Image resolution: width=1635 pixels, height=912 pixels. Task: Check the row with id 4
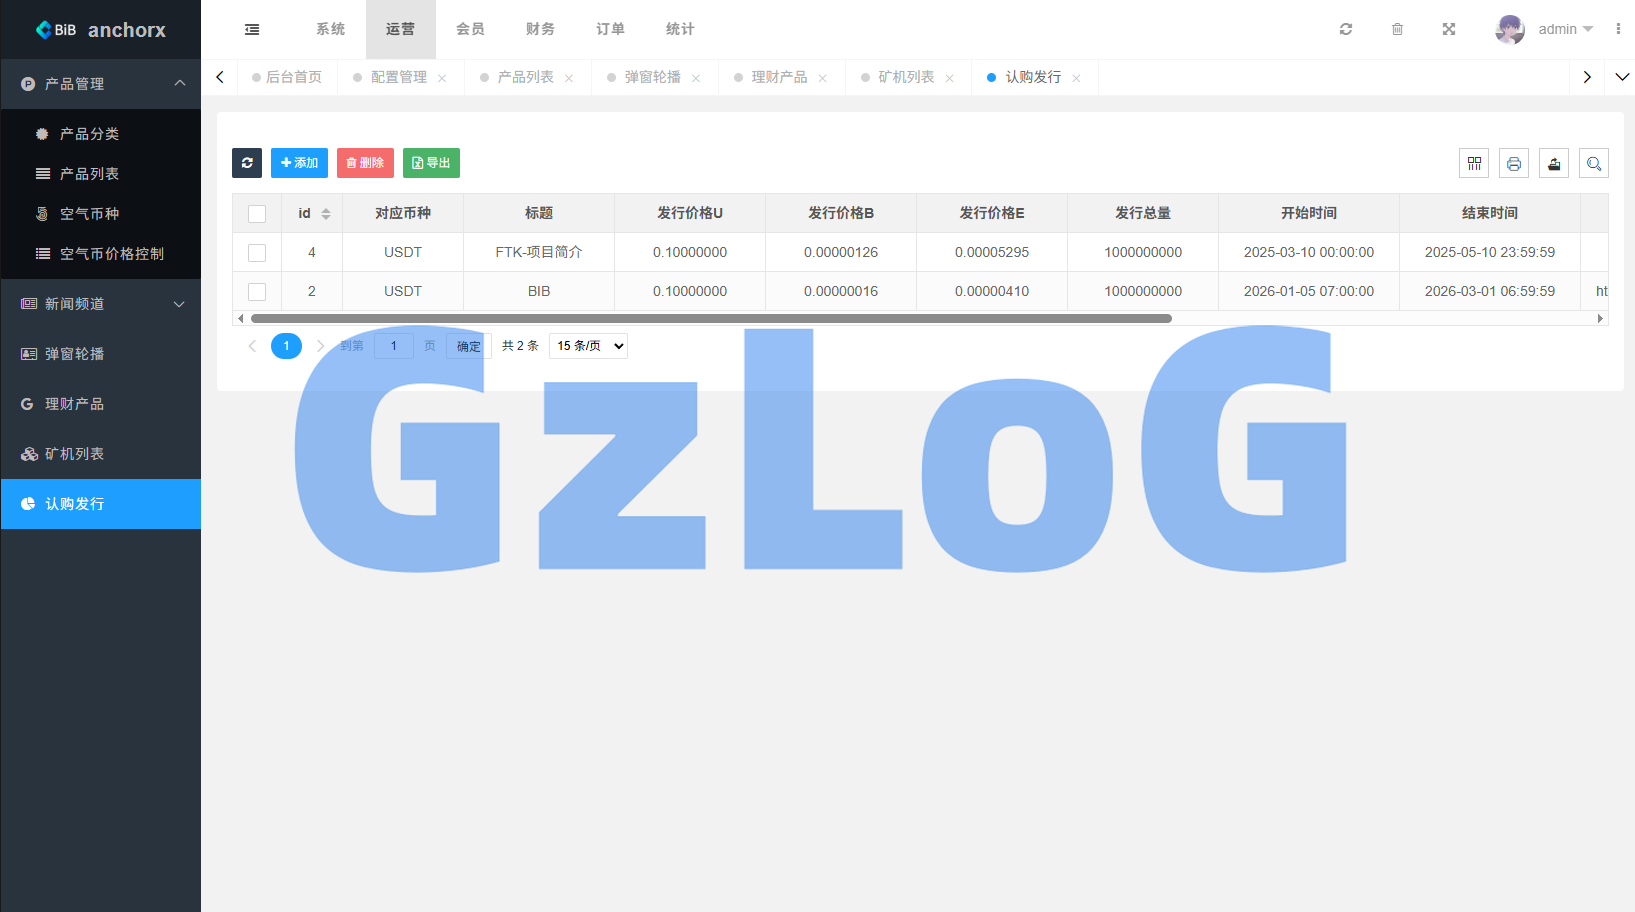tap(257, 252)
